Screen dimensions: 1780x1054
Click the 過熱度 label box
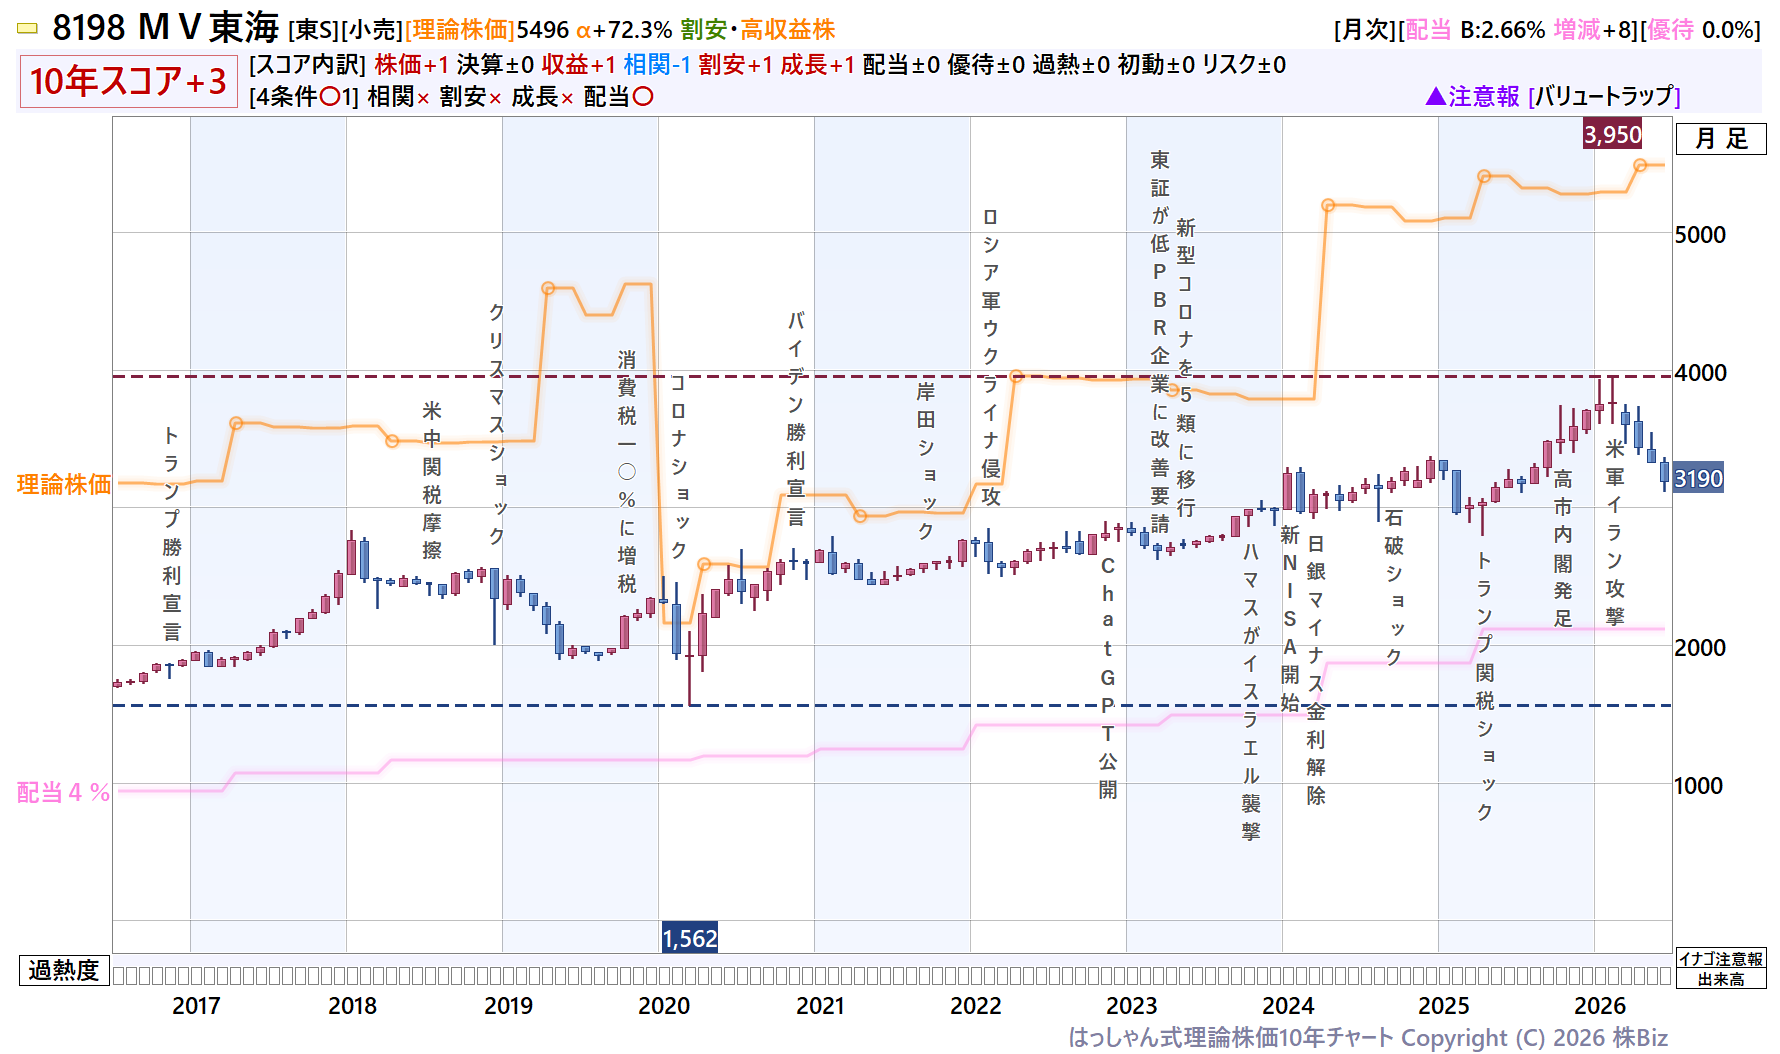click(x=64, y=970)
